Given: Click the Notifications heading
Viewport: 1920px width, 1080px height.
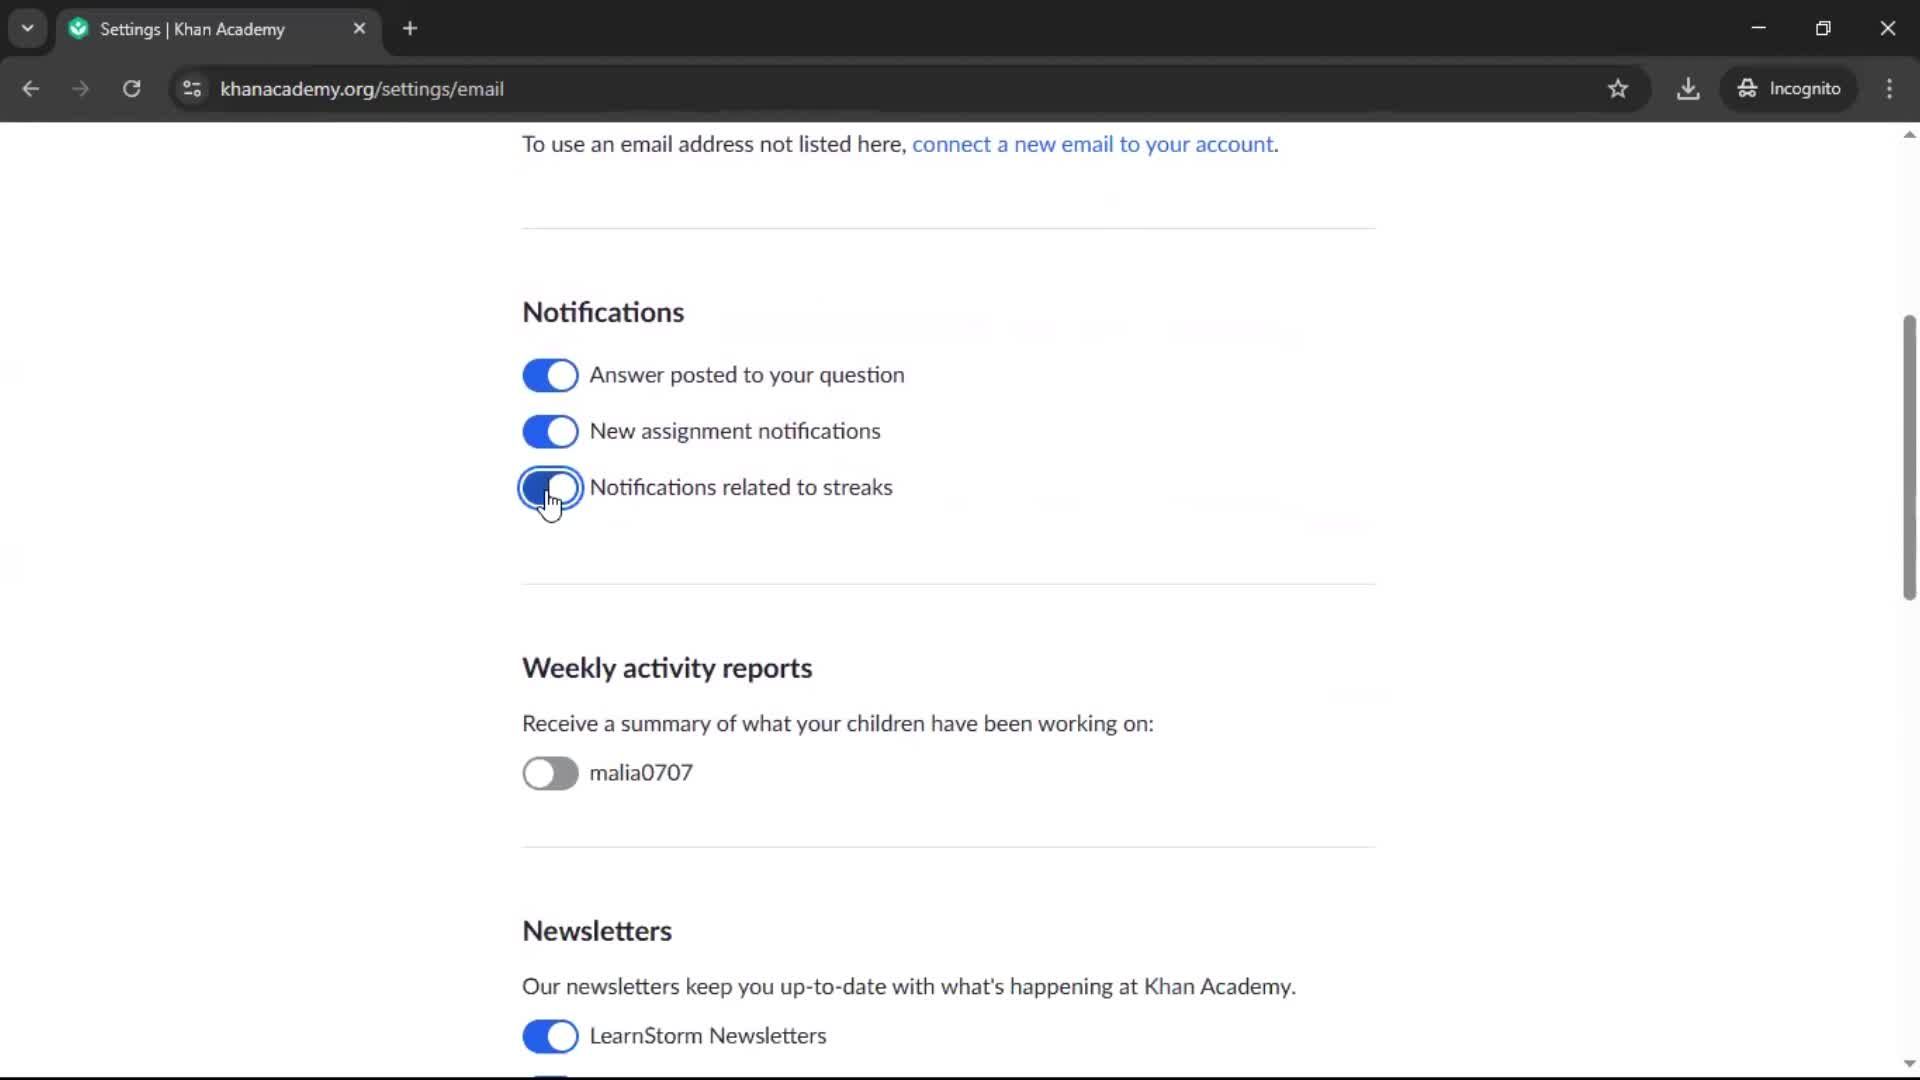Looking at the screenshot, I should click(603, 313).
